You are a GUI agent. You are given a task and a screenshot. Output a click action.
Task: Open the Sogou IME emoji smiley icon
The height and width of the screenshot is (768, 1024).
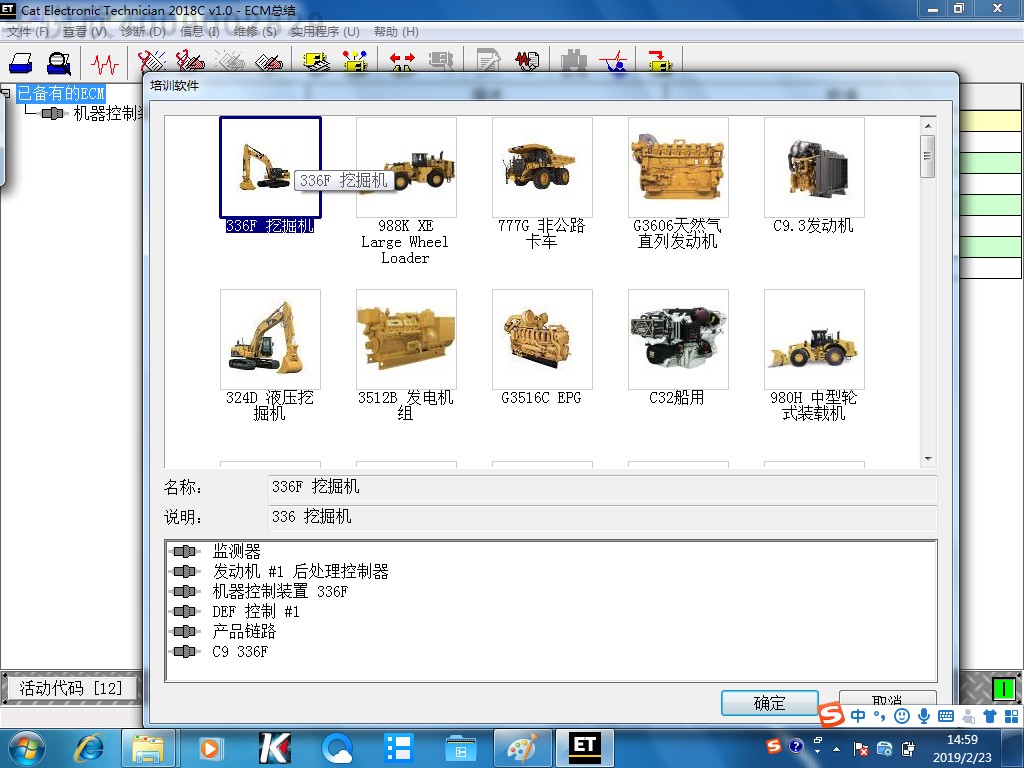tap(902, 716)
